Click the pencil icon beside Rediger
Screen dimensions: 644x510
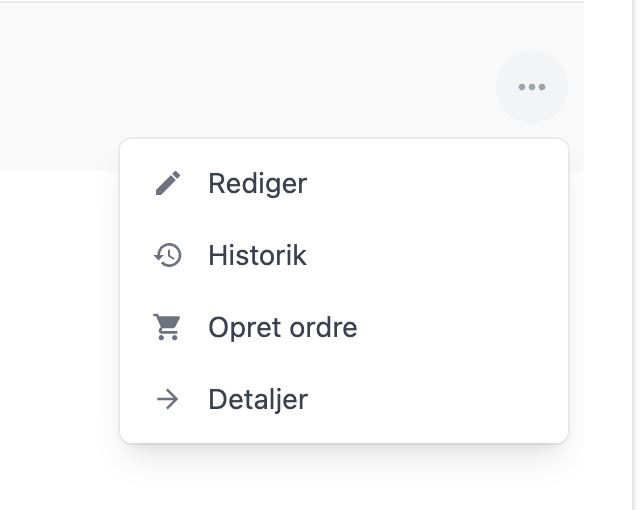168,184
